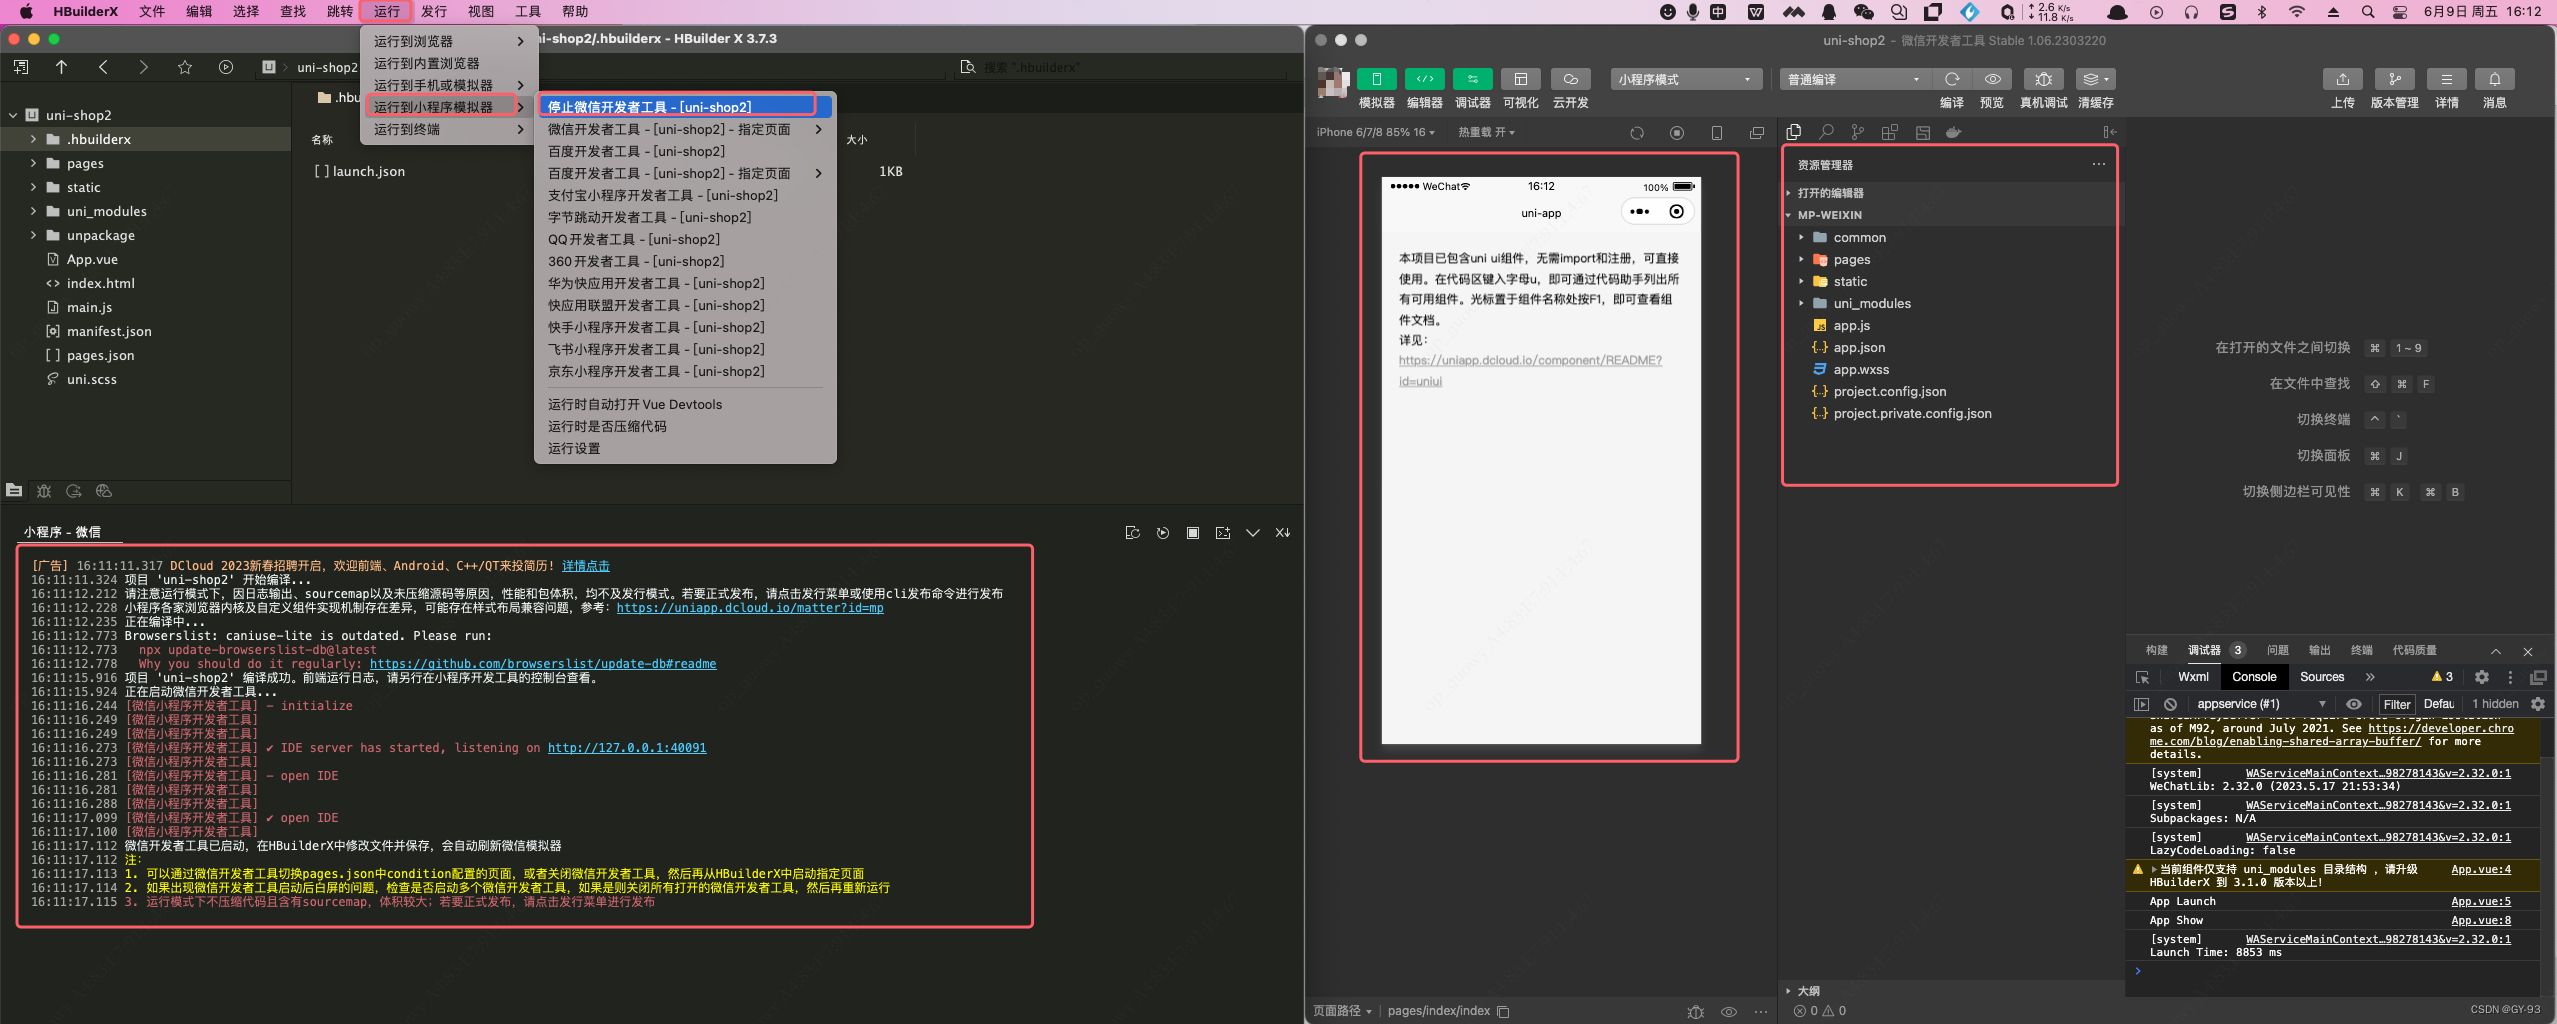Click the run play icon in HBuilderX toolbar

[226, 67]
